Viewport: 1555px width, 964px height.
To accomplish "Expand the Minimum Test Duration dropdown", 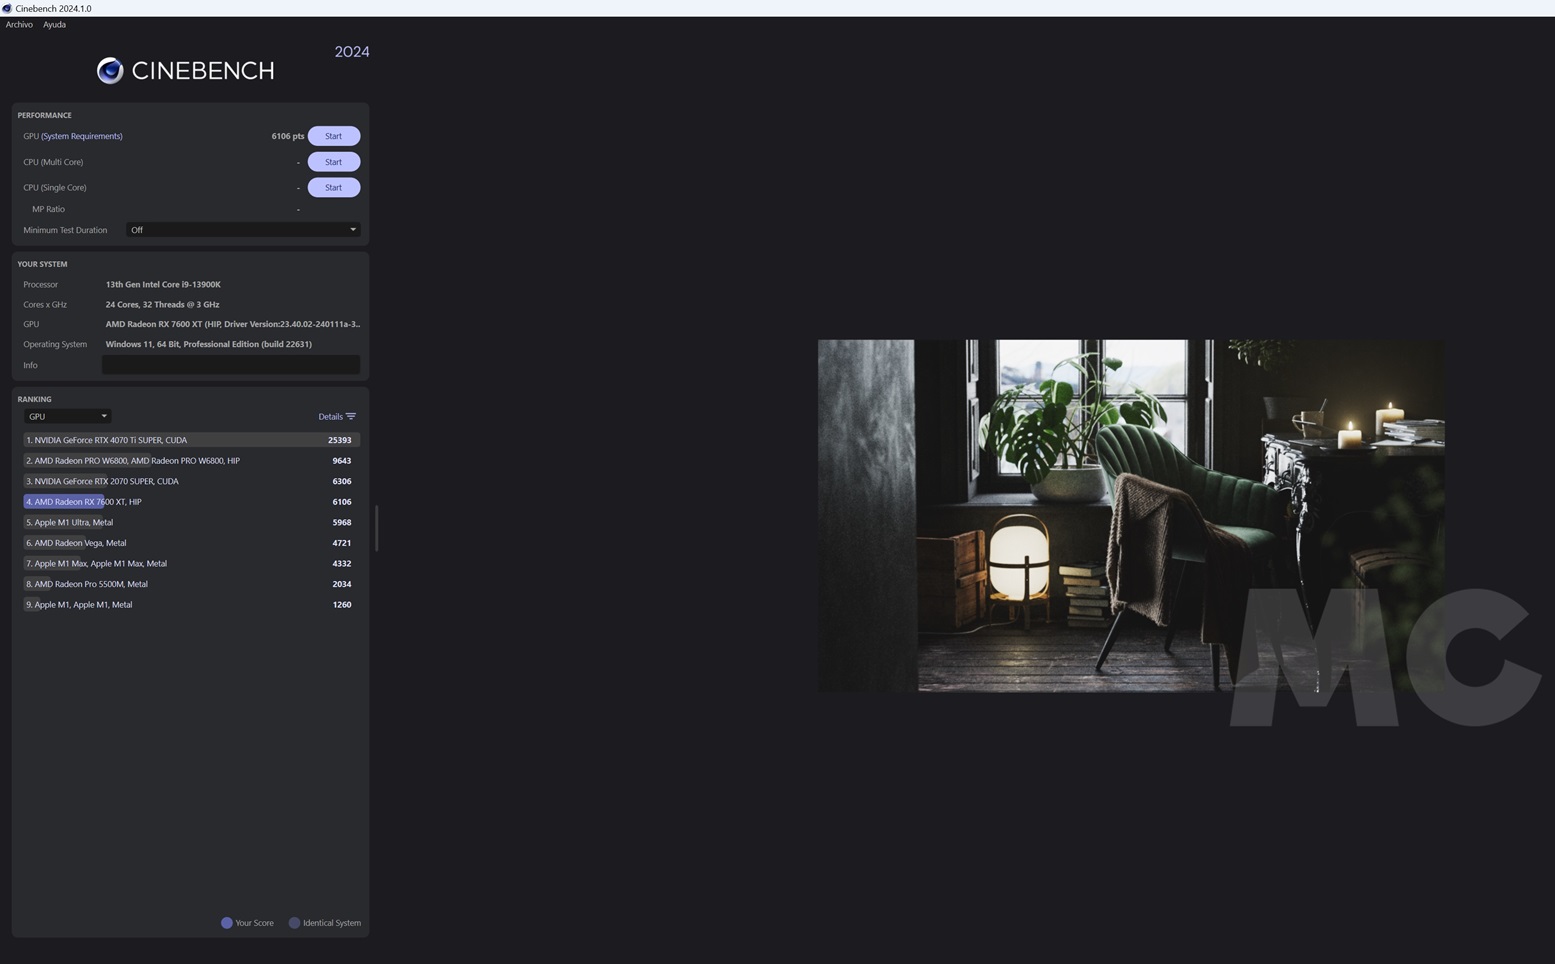I will [242, 230].
